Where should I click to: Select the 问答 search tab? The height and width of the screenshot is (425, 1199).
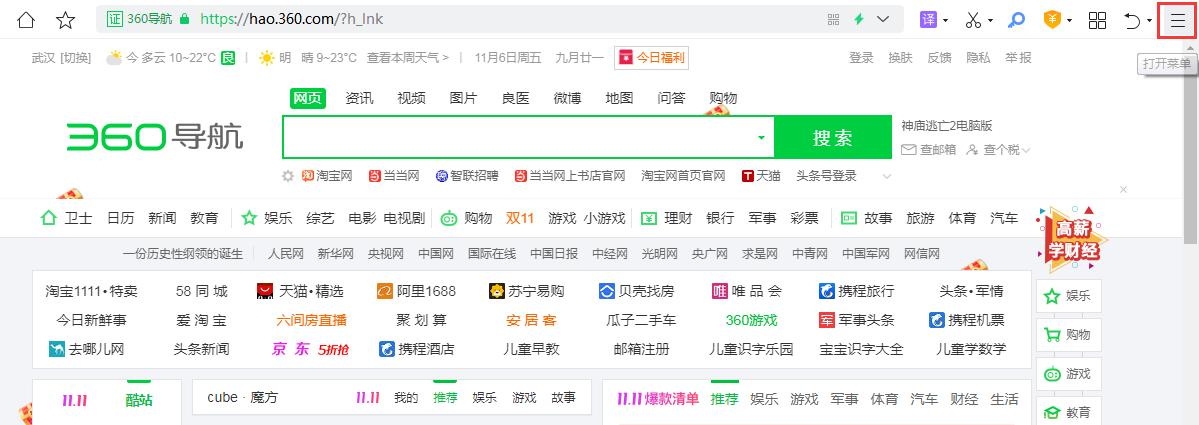click(671, 98)
